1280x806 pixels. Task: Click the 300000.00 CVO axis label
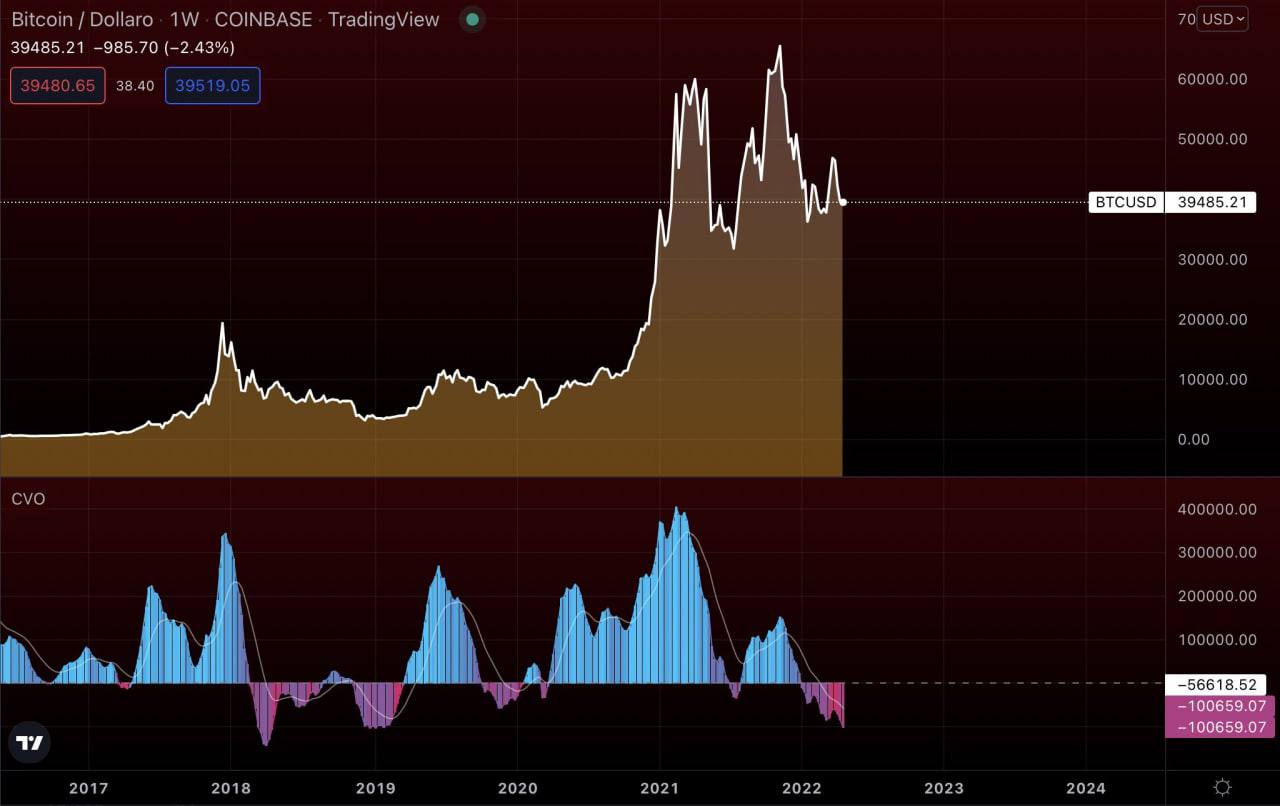coord(1216,552)
